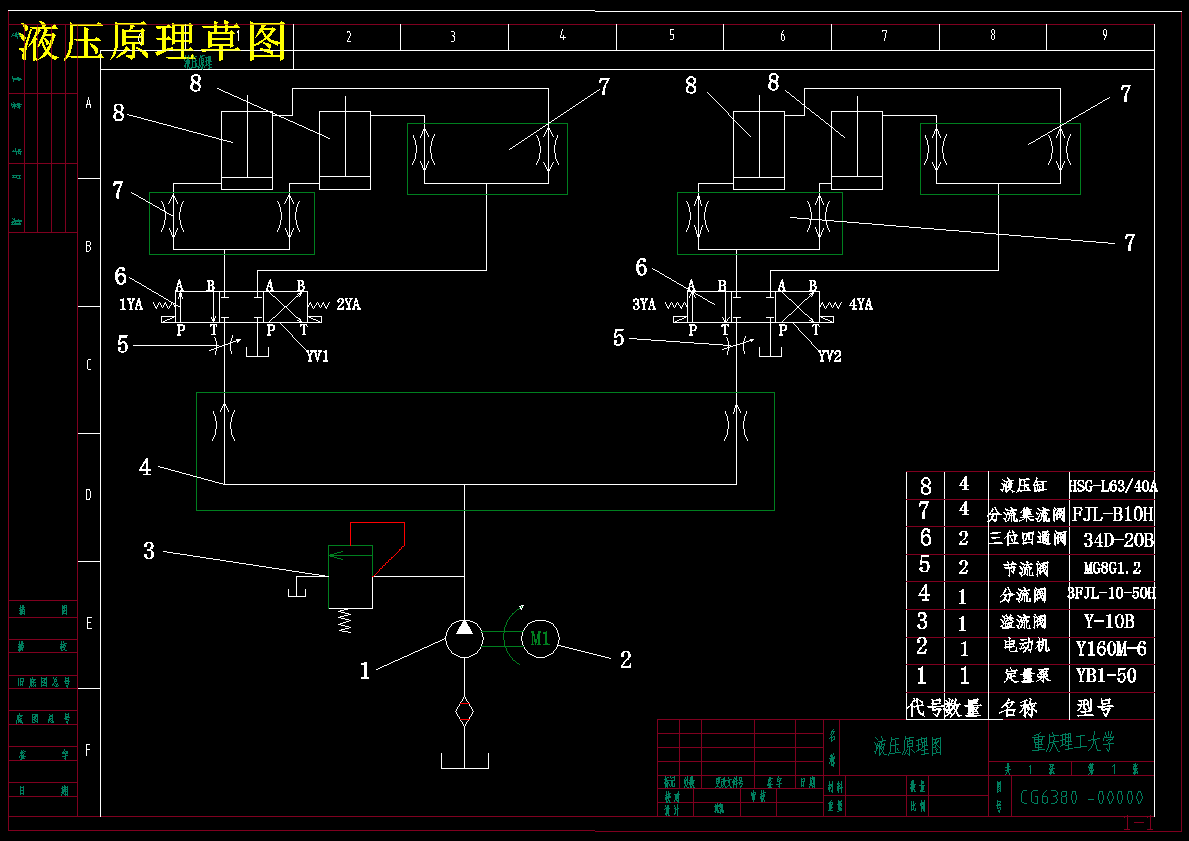Image resolution: width=1189 pixels, height=841 pixels.
Task: Click the 型号 header of the parts table
Action: (x=1095, y=708)
